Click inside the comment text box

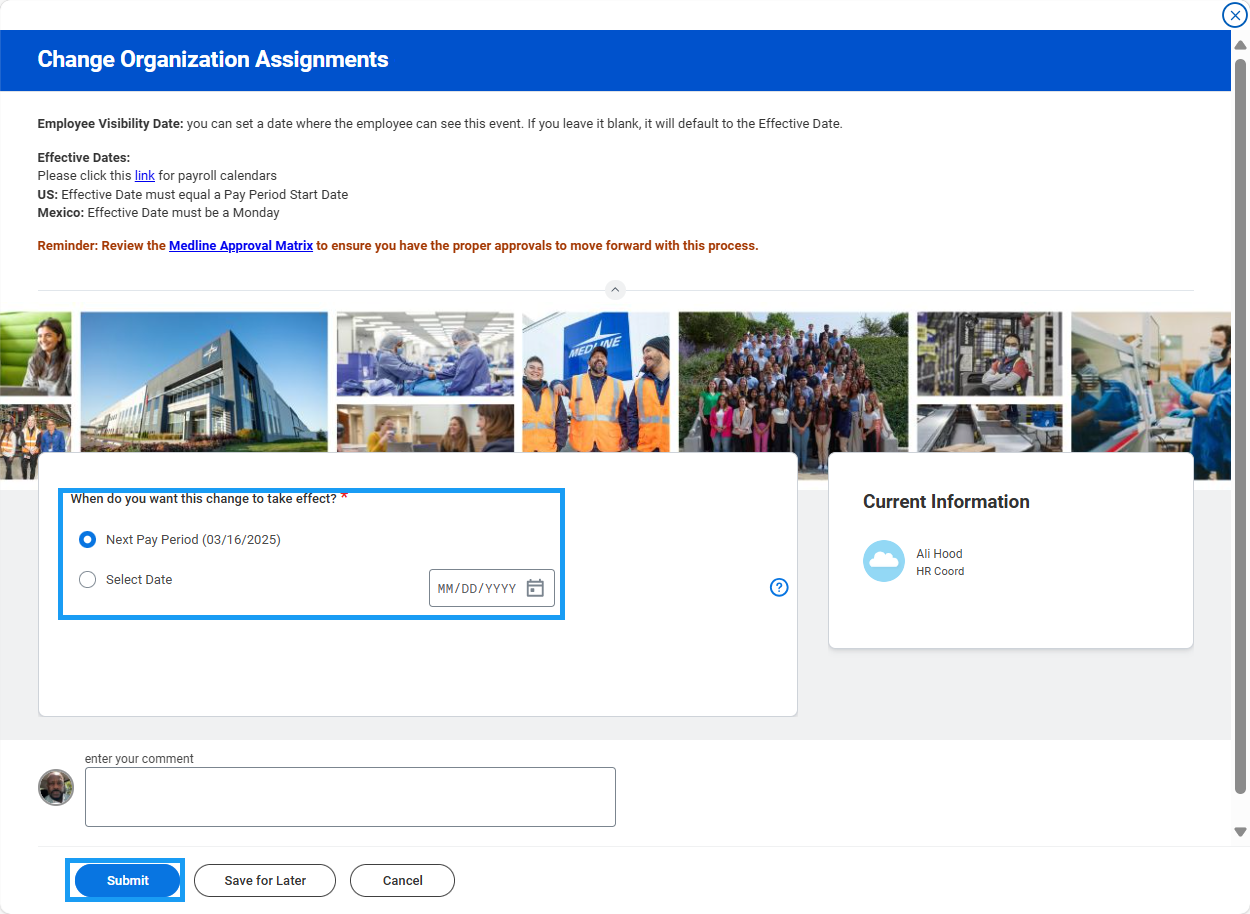pyautogui.click(x=350, y=797)
